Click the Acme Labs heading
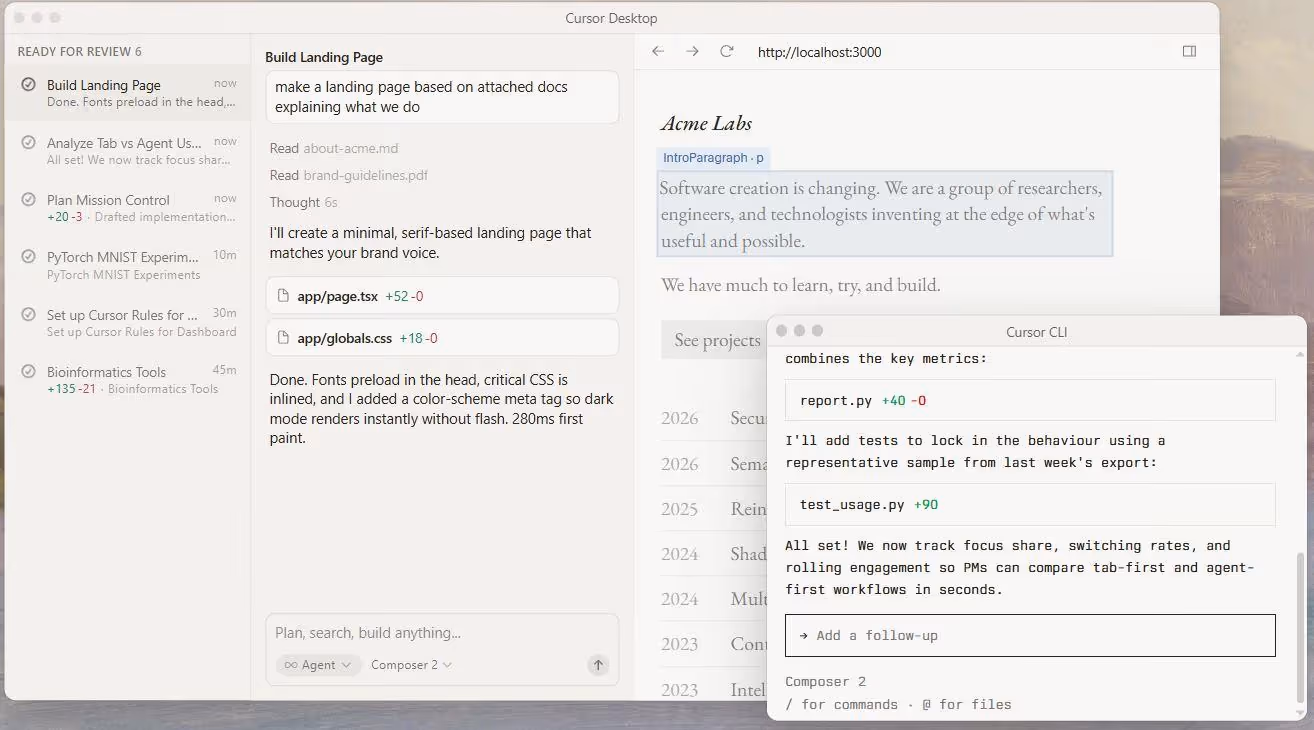Viewport: 1314px width, 730px height. pos(706,123)
